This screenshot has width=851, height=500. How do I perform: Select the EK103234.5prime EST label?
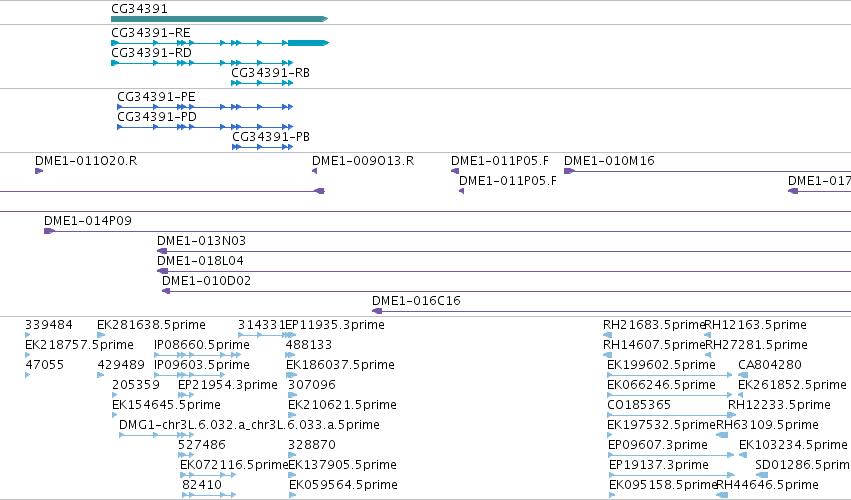[793, 445]
